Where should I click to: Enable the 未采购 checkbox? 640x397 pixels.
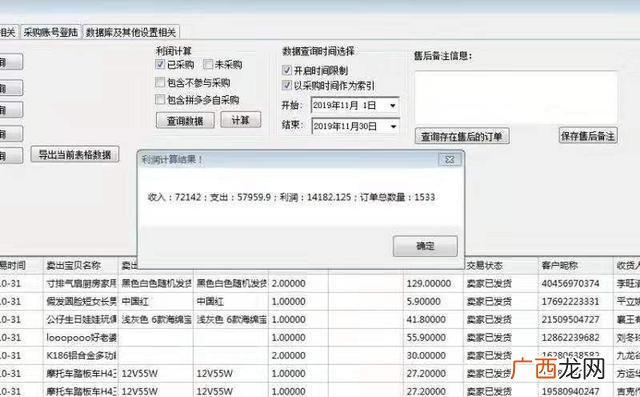(x=208, y=64)
